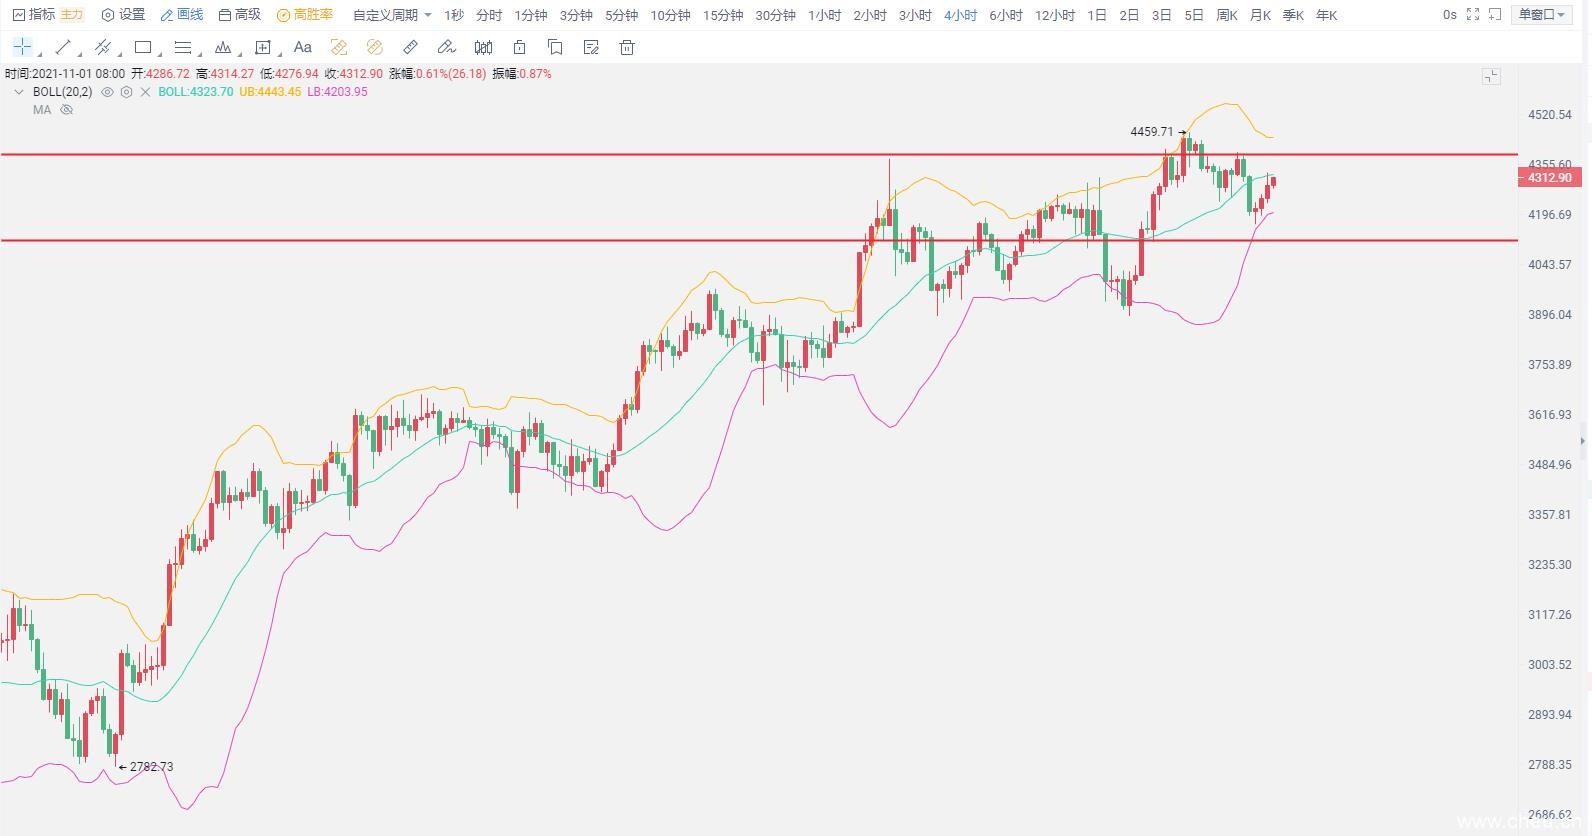Open the 自定义周期 custom period dropdown
This screenshot has height=836, width=1592.
[392, 15]
